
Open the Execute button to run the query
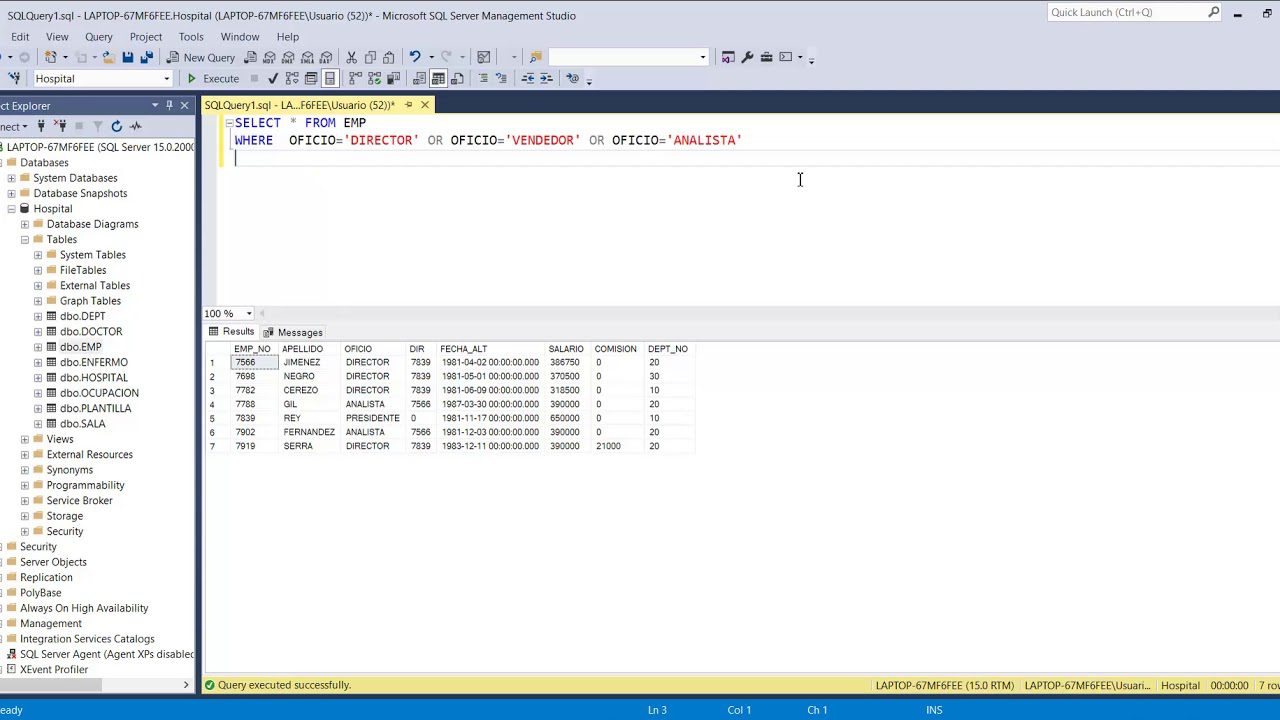[214, 78]
